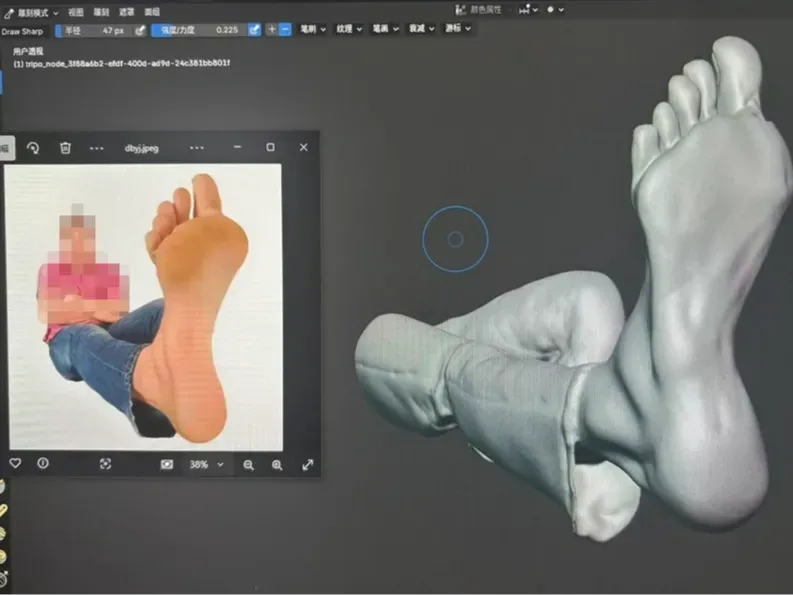Toggle pressure sensitivity for radius
The image size is (793, 595).
point(140,30)
